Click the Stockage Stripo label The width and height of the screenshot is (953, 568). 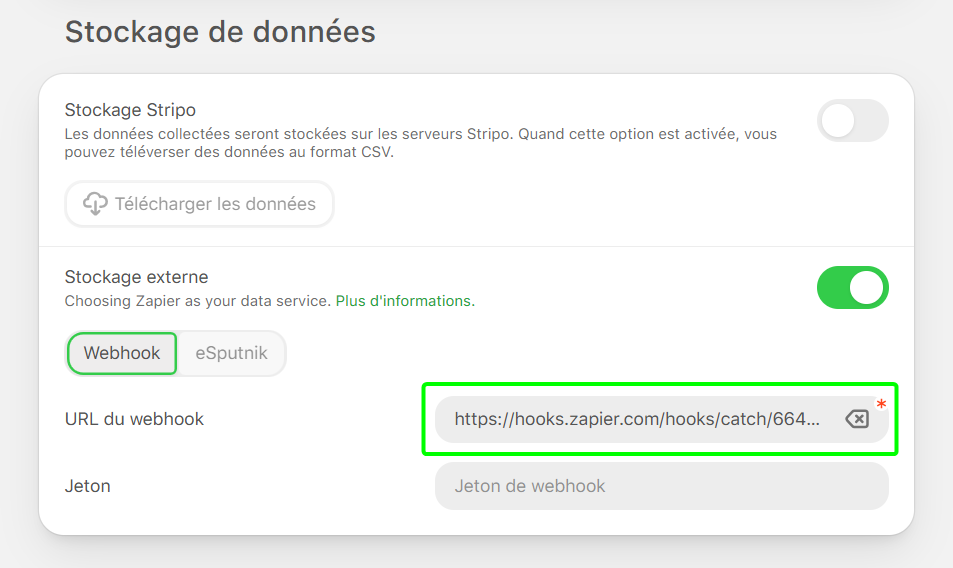tap(130, 110)
